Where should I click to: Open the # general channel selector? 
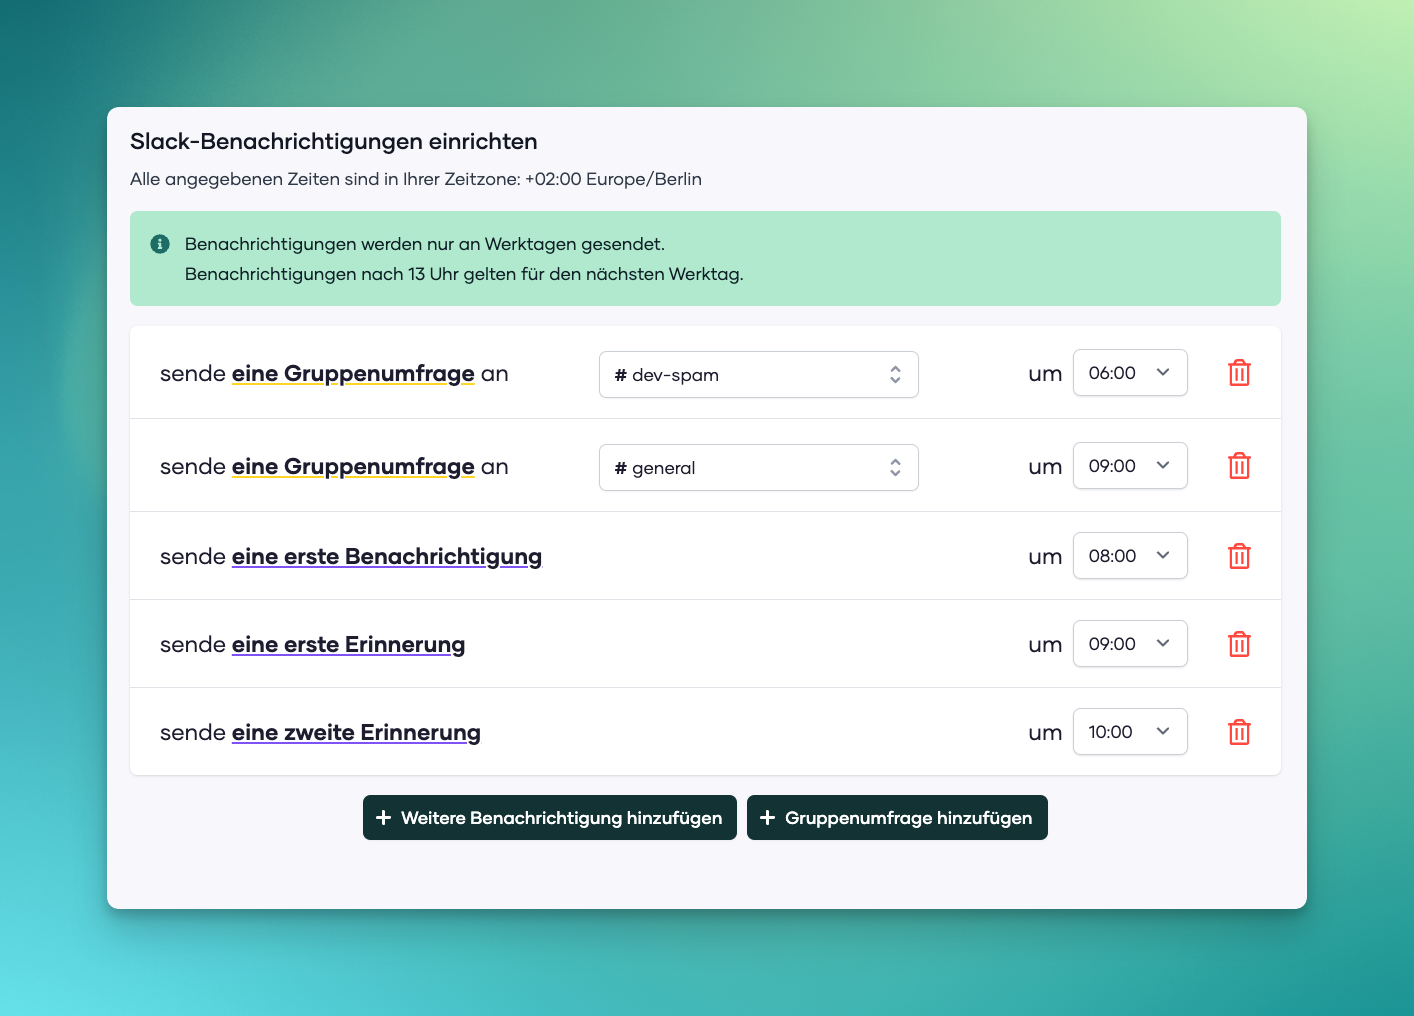coord(759,467)
